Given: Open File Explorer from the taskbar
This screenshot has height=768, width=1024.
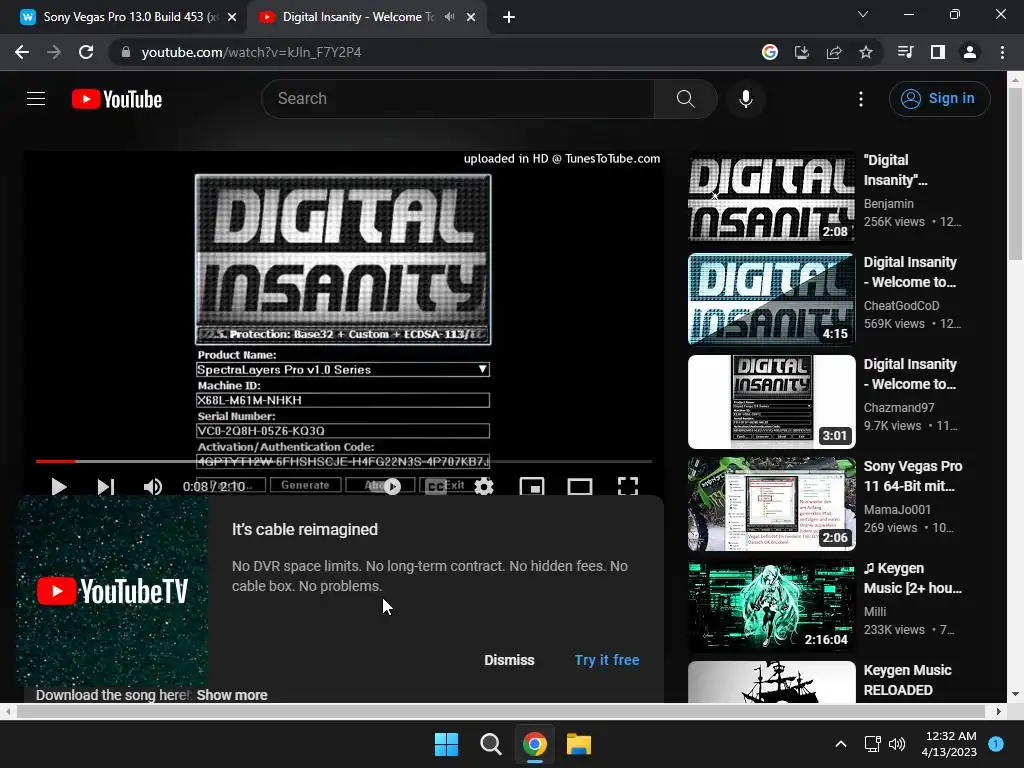Looking at the screenshot, I should pos(579,744).
